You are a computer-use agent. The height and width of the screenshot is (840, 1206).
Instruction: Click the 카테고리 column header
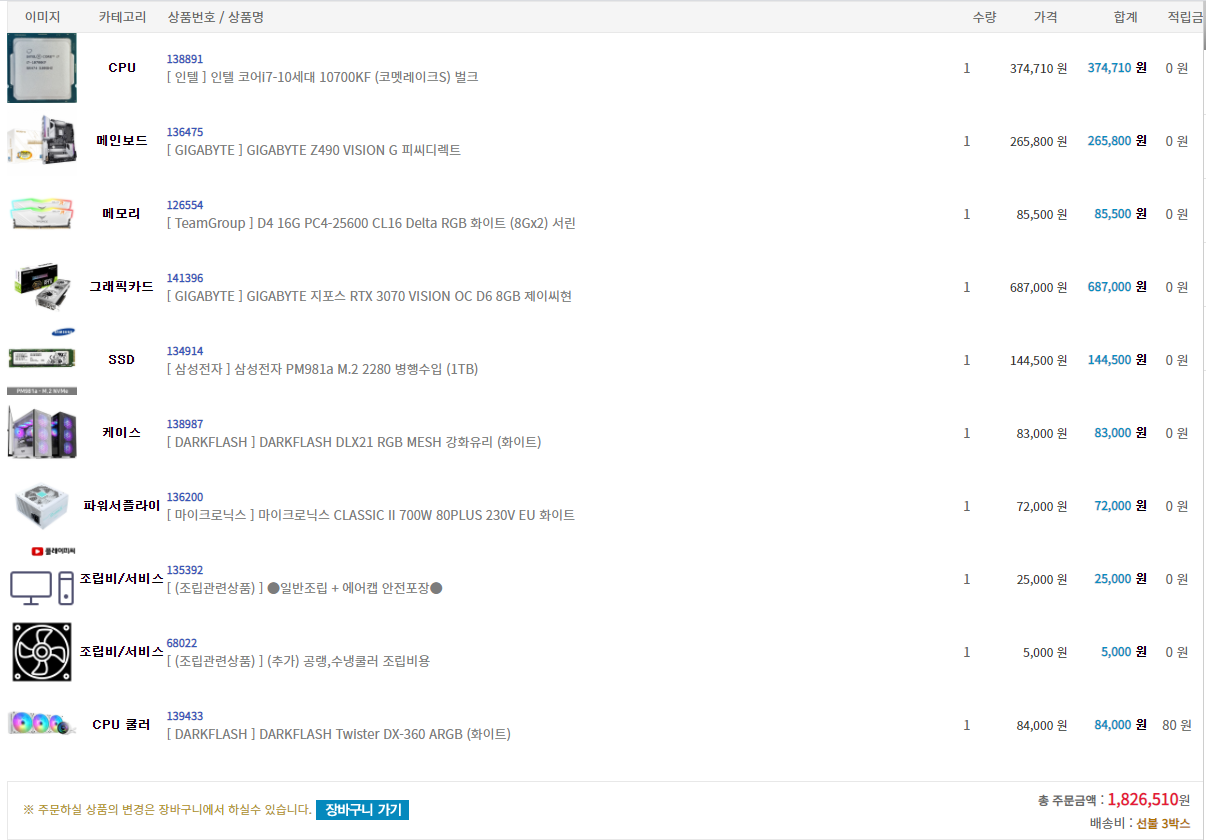coord(122,17)
